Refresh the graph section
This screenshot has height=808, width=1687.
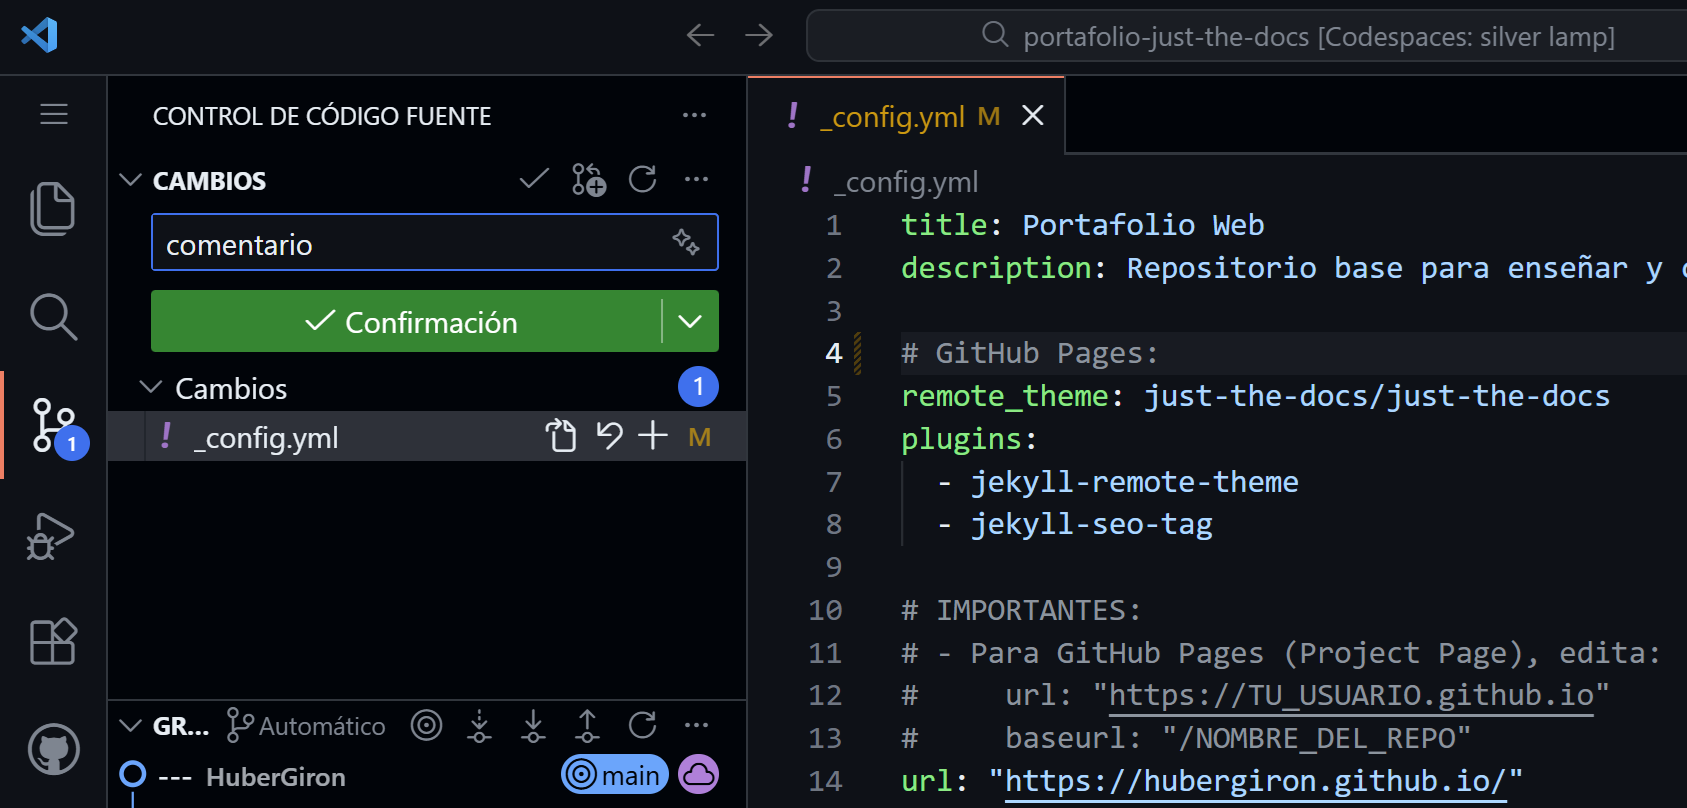(x=643, y=725)
